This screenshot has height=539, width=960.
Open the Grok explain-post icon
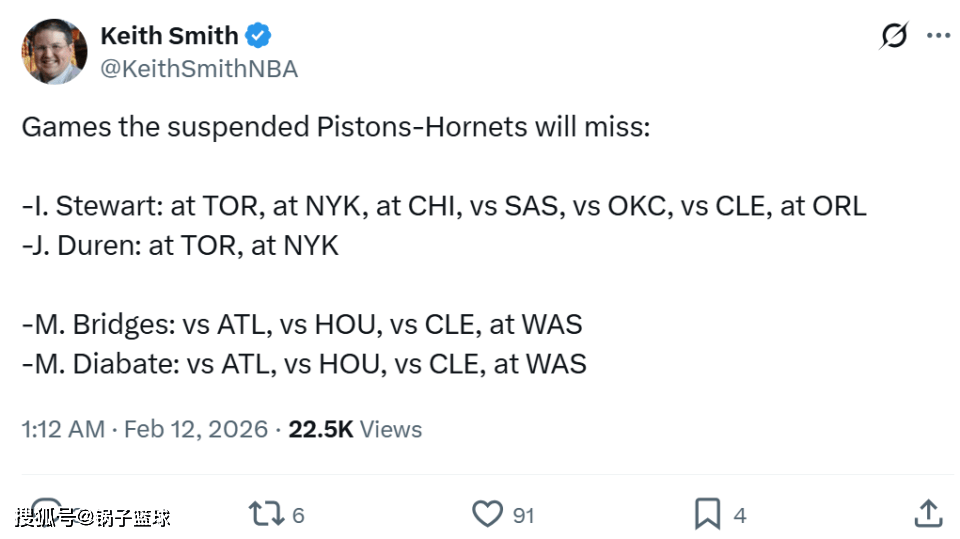[894, 36]
